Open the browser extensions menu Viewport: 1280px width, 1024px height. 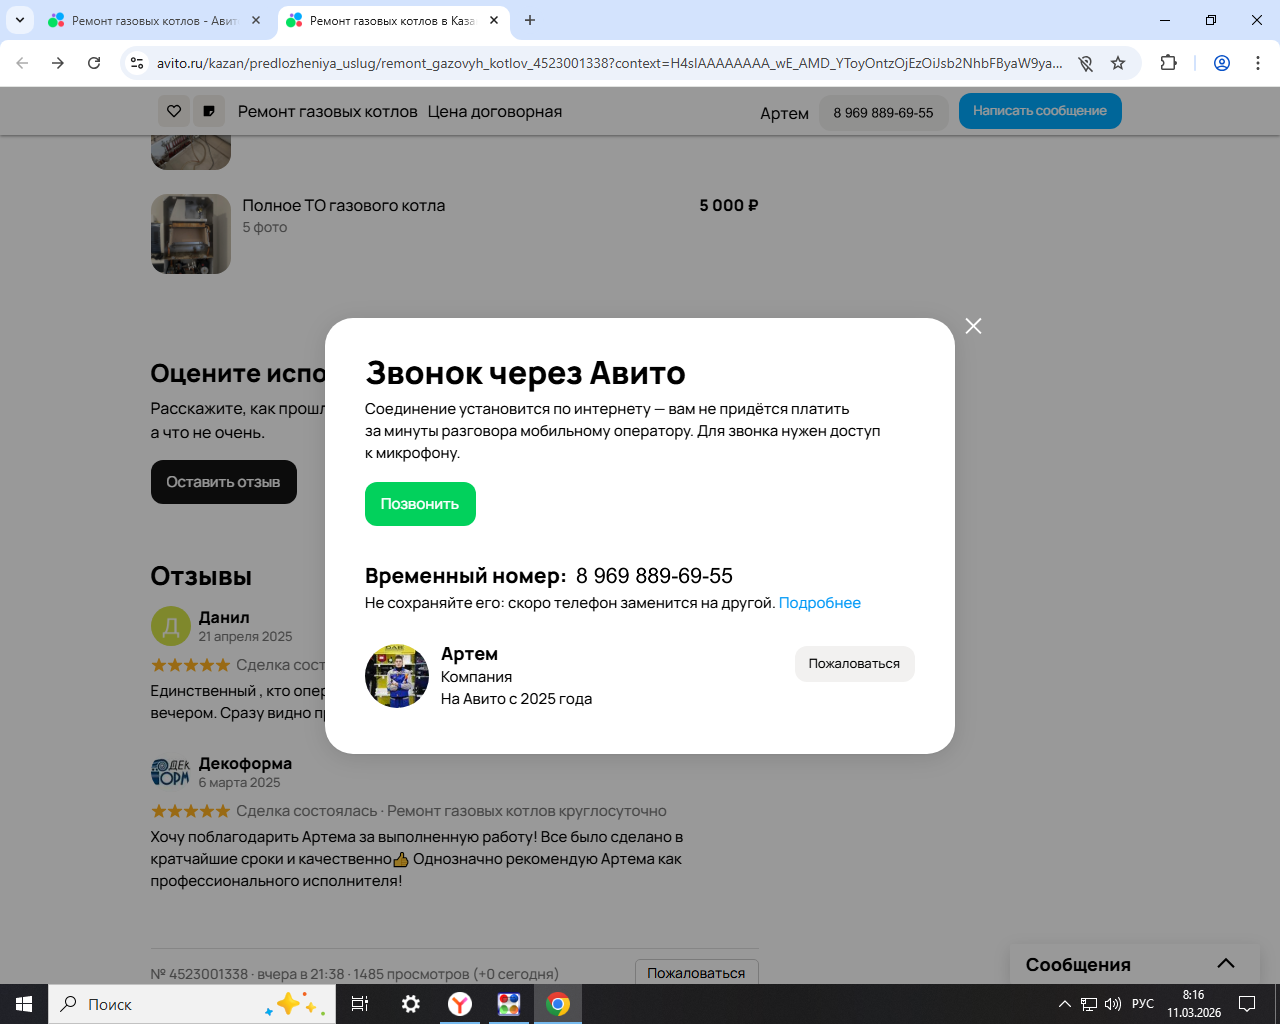1168,63
